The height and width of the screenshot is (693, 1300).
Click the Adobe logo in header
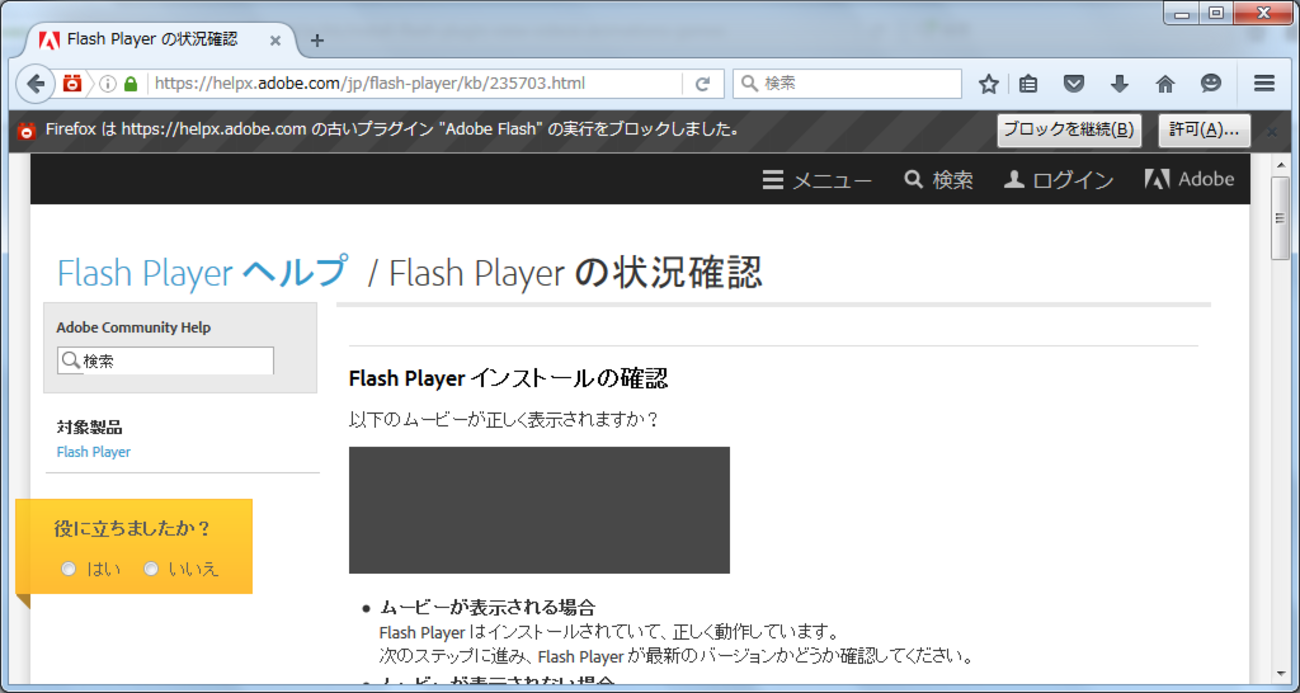pyautogui.click(x=1189, y=180)
